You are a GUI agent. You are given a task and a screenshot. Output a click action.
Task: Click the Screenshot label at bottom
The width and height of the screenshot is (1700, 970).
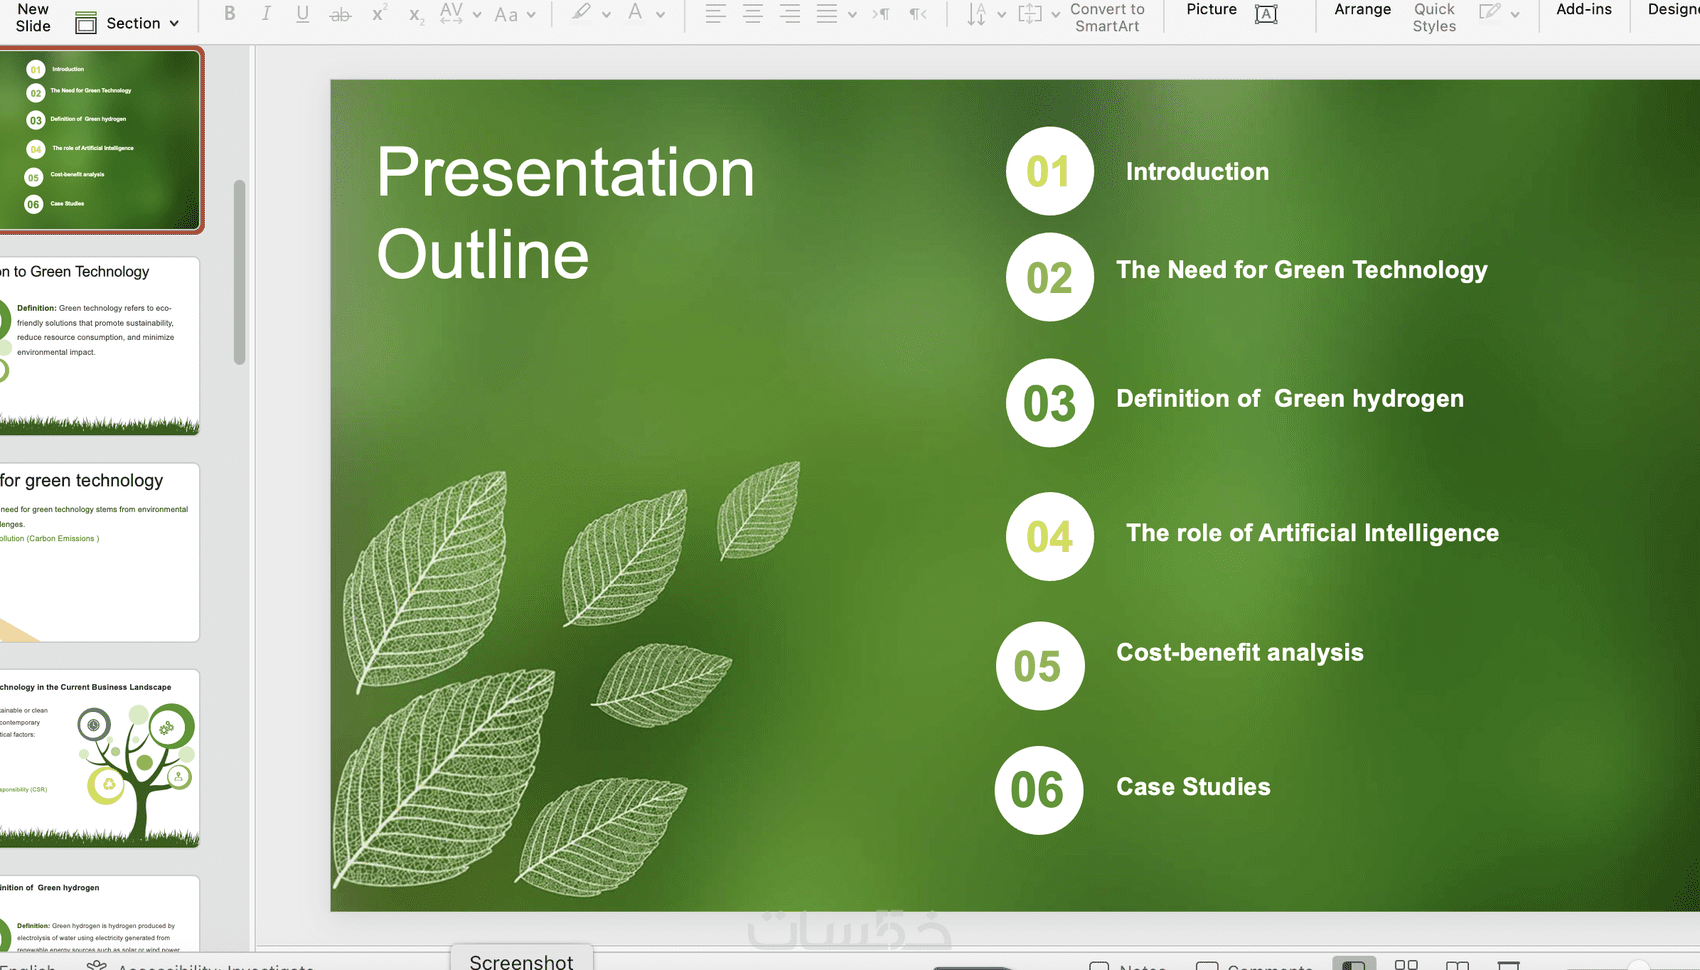pyautogui.click(x=522, y=960)
